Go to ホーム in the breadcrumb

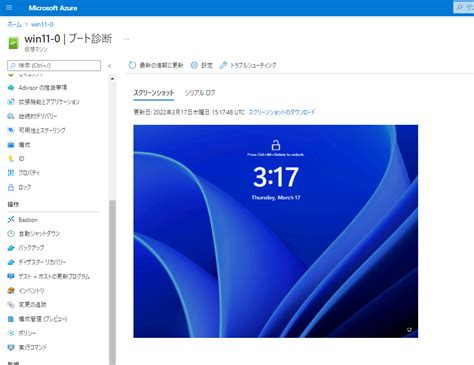(x=14, y=24)
